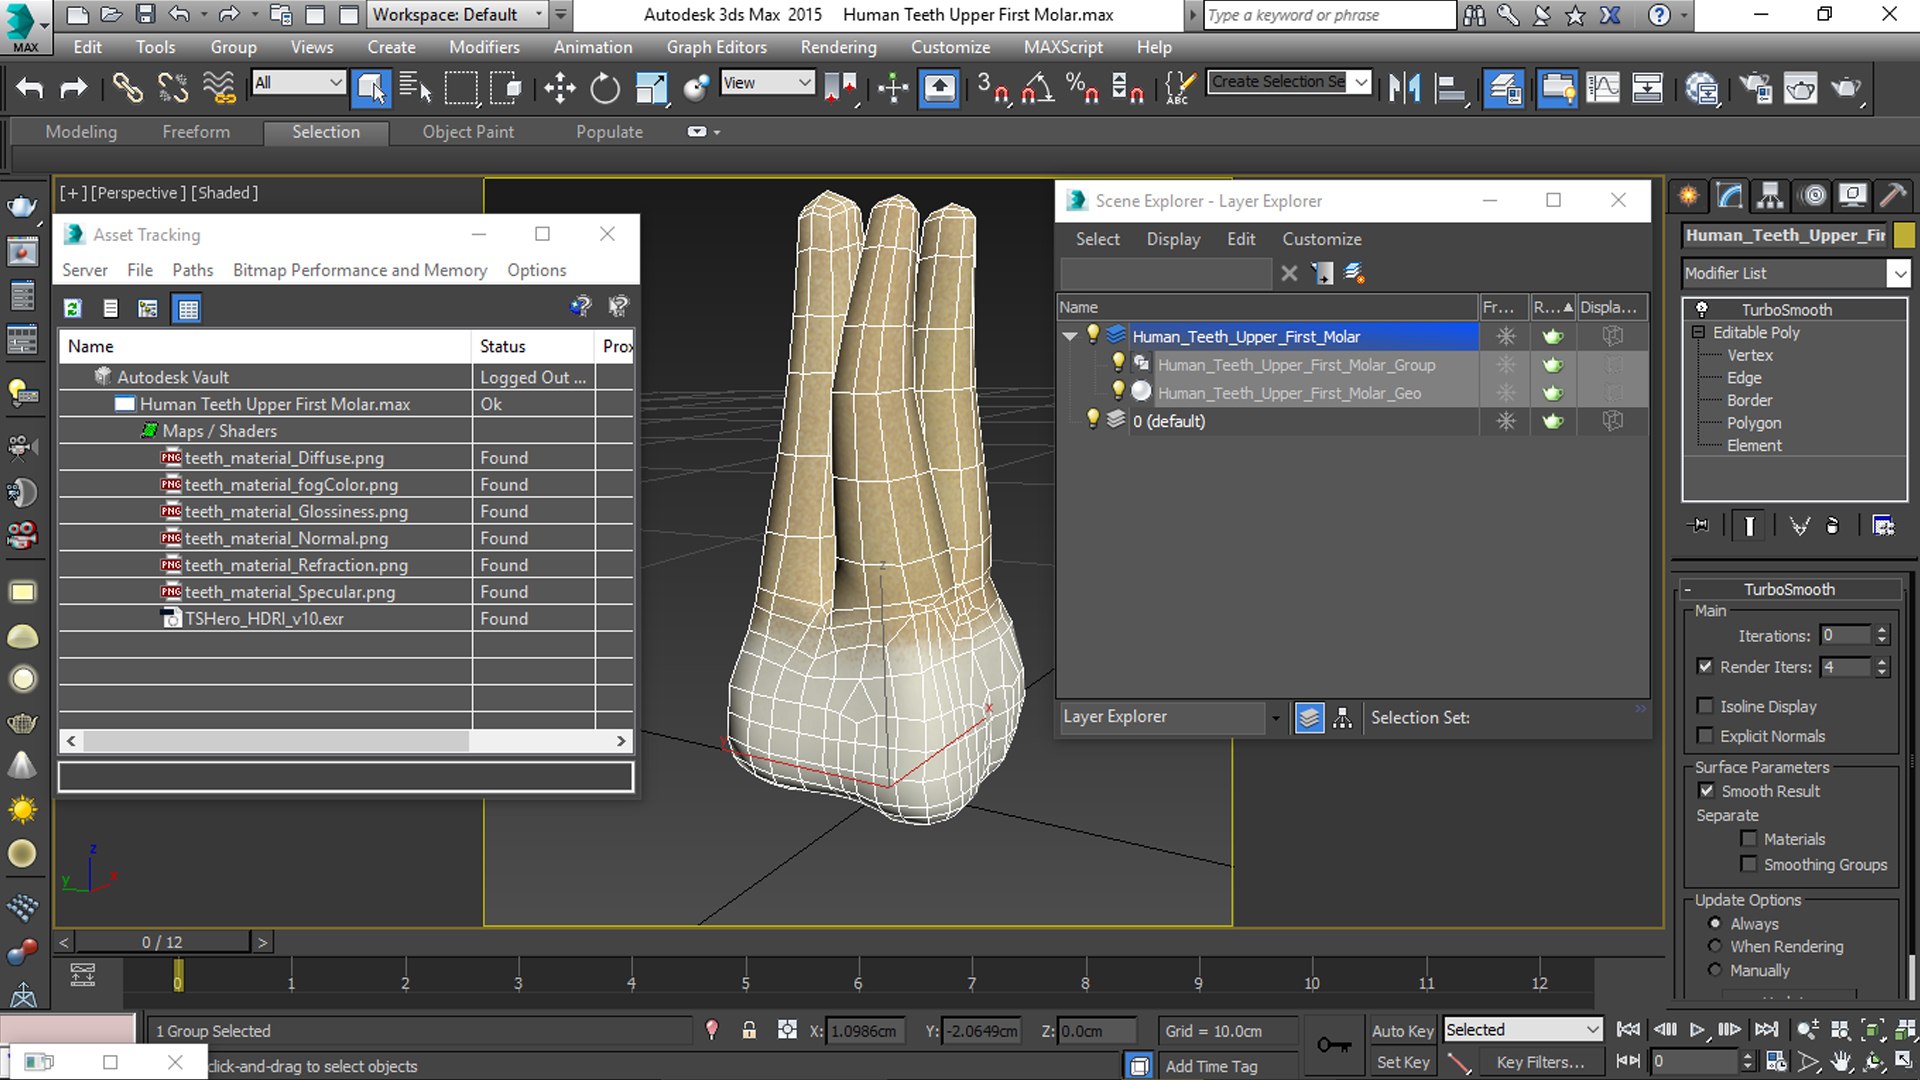1920x1080 pixels.
Task: Toggle the selection lock padlock icon
Action: tap(749, 1030)
